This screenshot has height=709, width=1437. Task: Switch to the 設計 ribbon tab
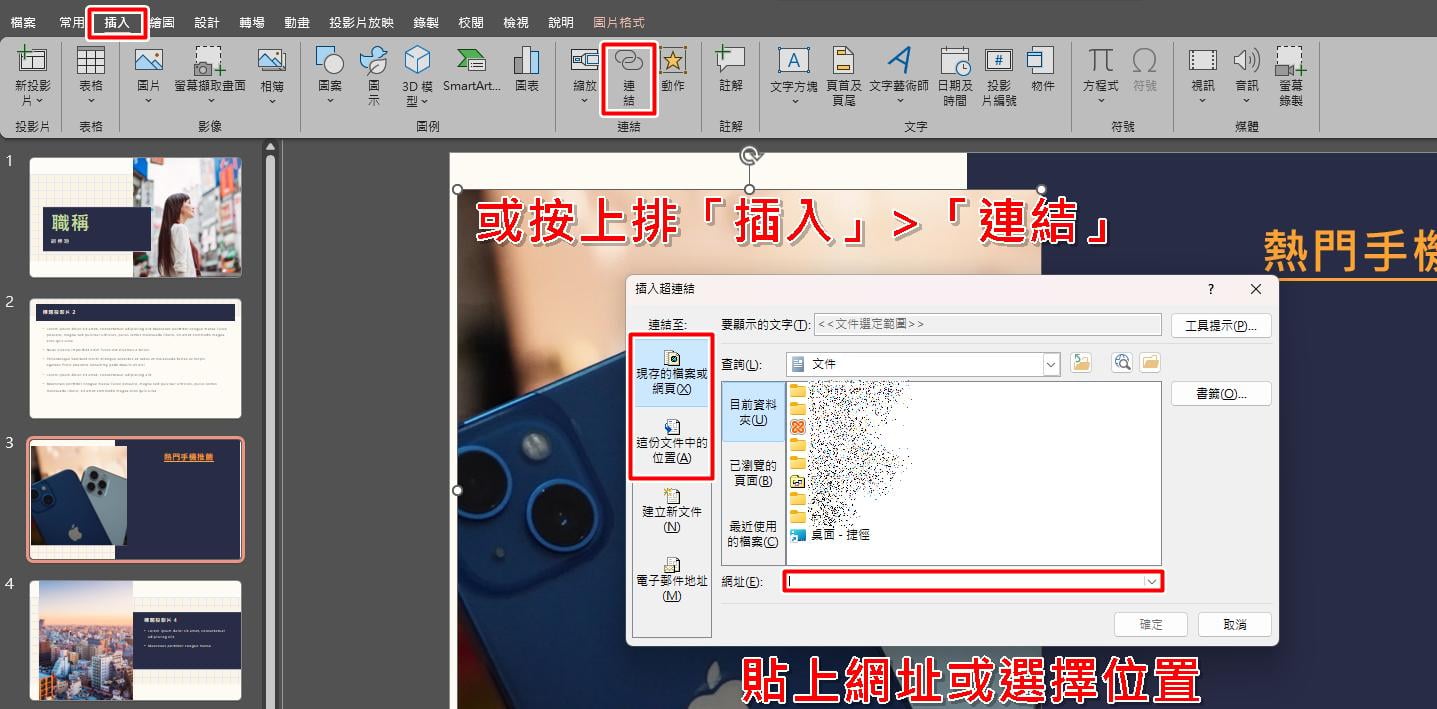tap(207, 22)
